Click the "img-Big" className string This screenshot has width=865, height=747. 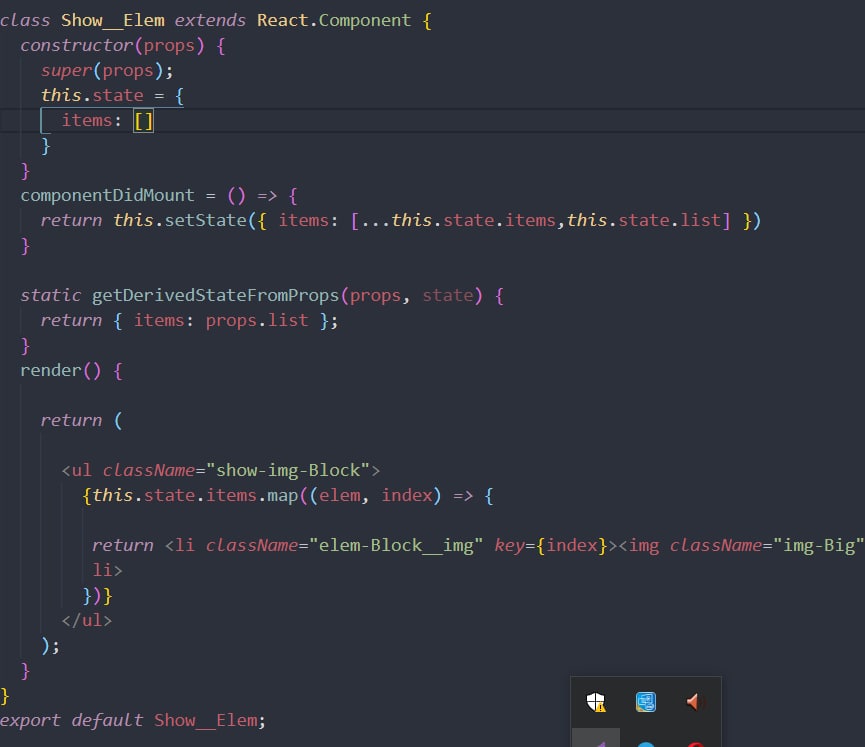pyautogui.click(x=819, y=545)
